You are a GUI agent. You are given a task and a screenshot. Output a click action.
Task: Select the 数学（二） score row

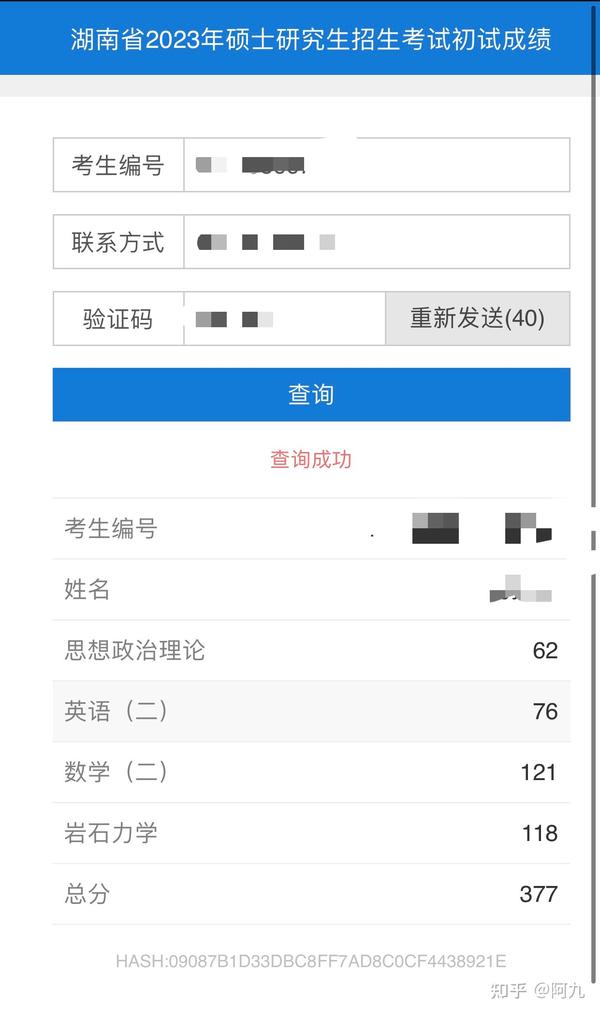[311, 772]
